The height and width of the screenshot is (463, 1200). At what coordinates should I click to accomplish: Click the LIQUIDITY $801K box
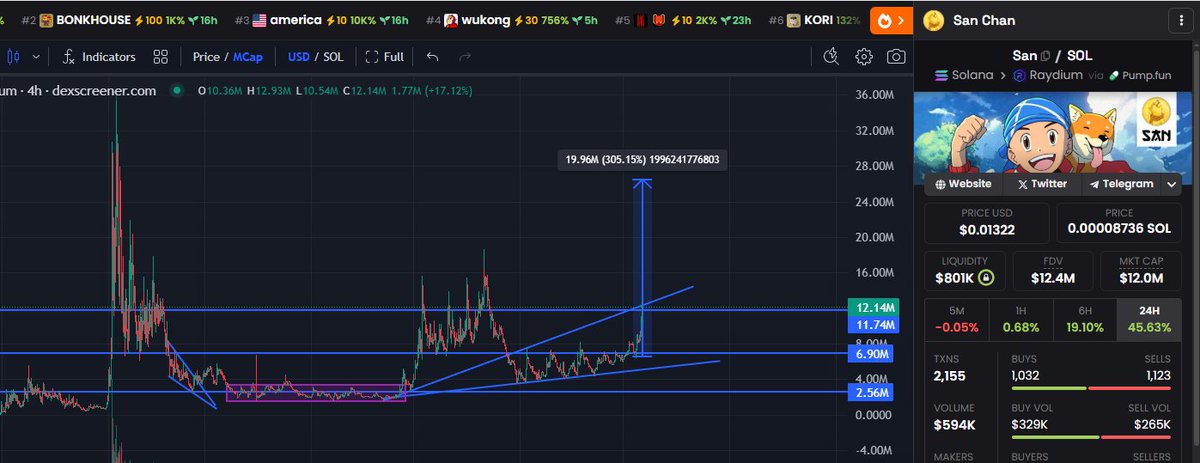[965, 270]
